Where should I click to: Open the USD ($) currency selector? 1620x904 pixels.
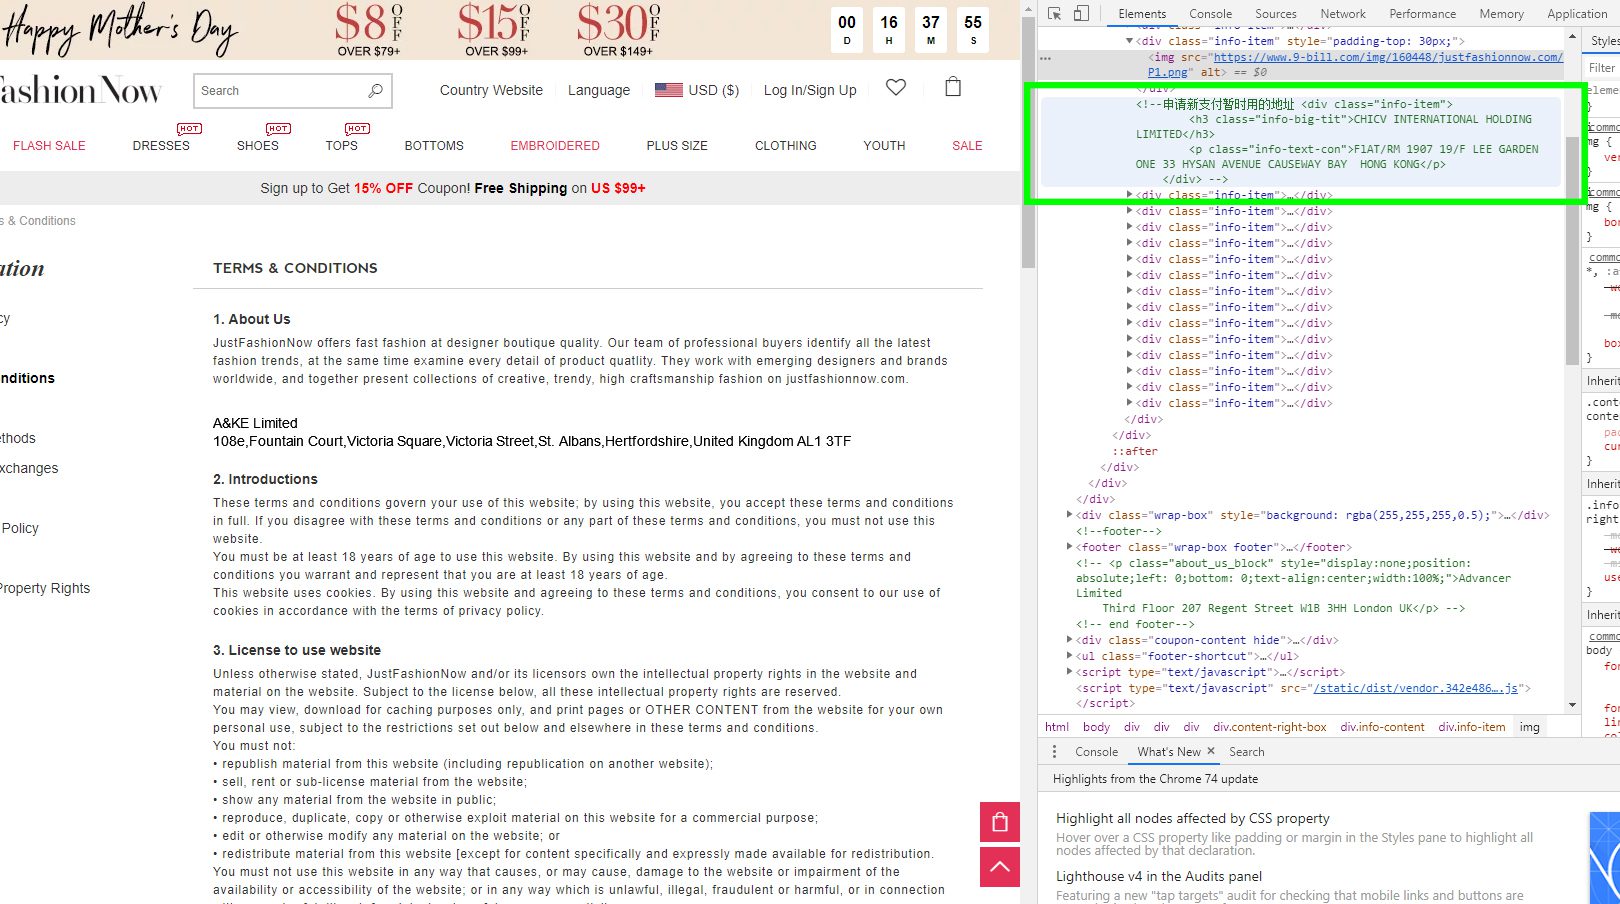tap(713, 90)
